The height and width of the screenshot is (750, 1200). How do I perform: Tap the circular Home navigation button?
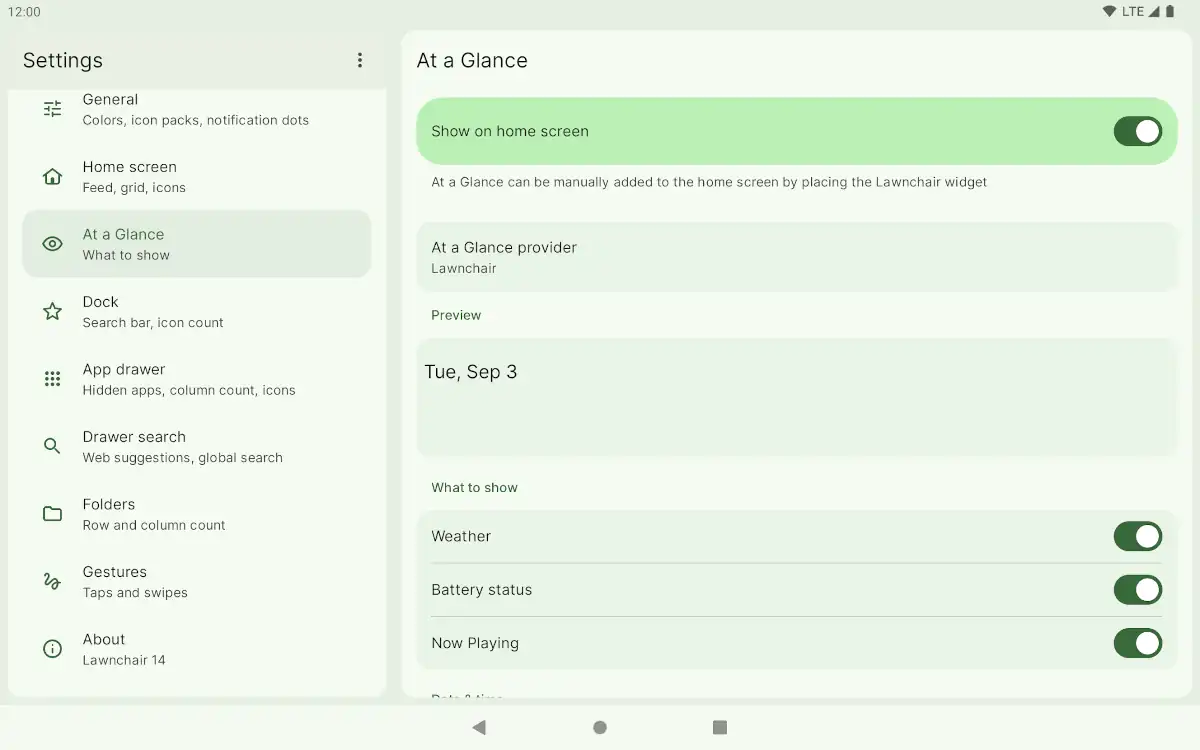(600, 727)
